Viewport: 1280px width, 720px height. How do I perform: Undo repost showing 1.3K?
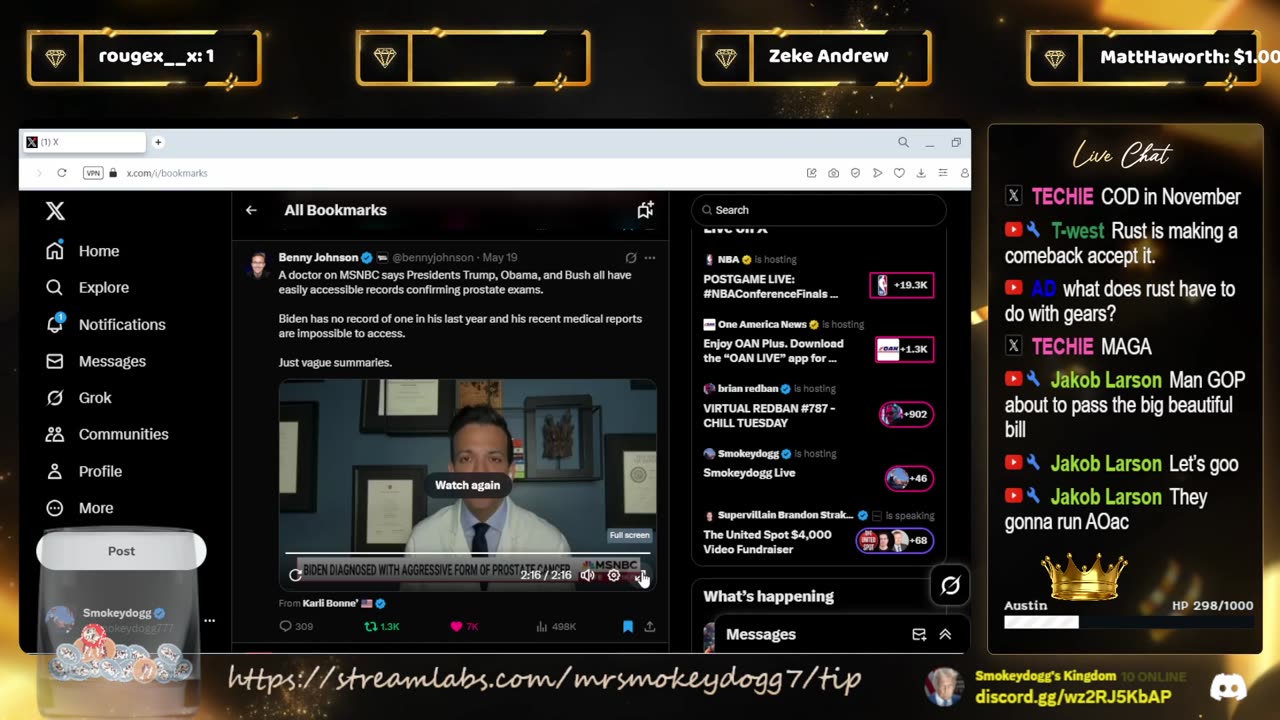(382, 627)
